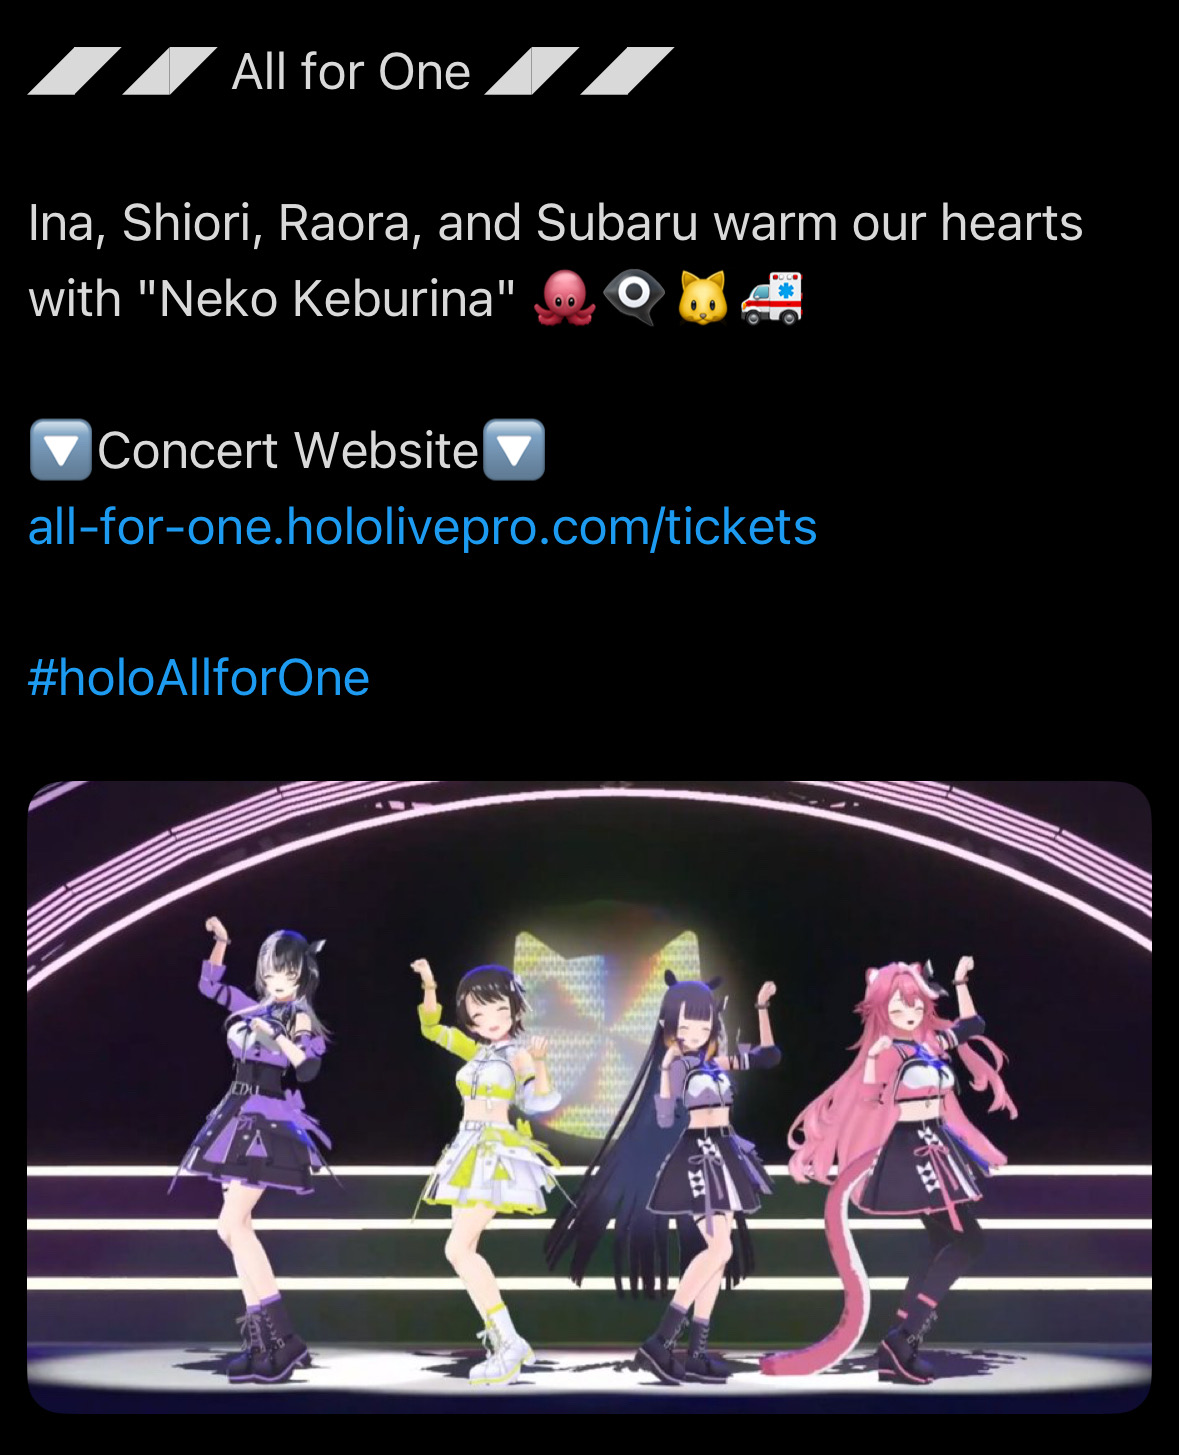Click the octopus emoji
Image resolution: width=1179 pixels, height=1455 pixels.
coord(565,298)
